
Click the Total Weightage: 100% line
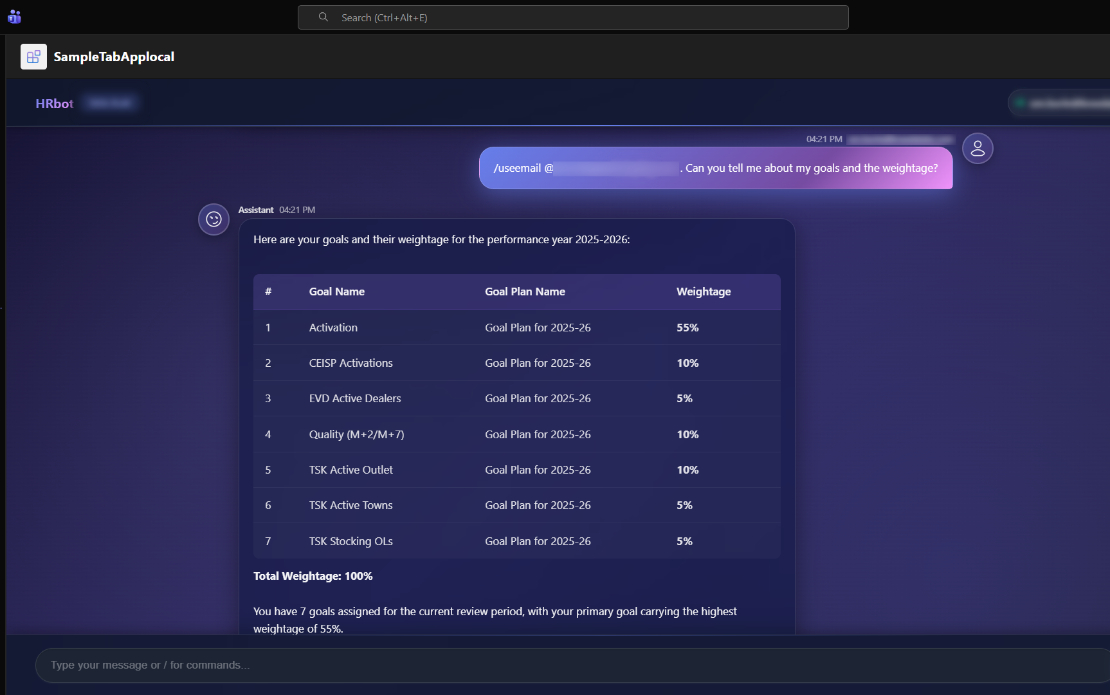tap(313, 576)
